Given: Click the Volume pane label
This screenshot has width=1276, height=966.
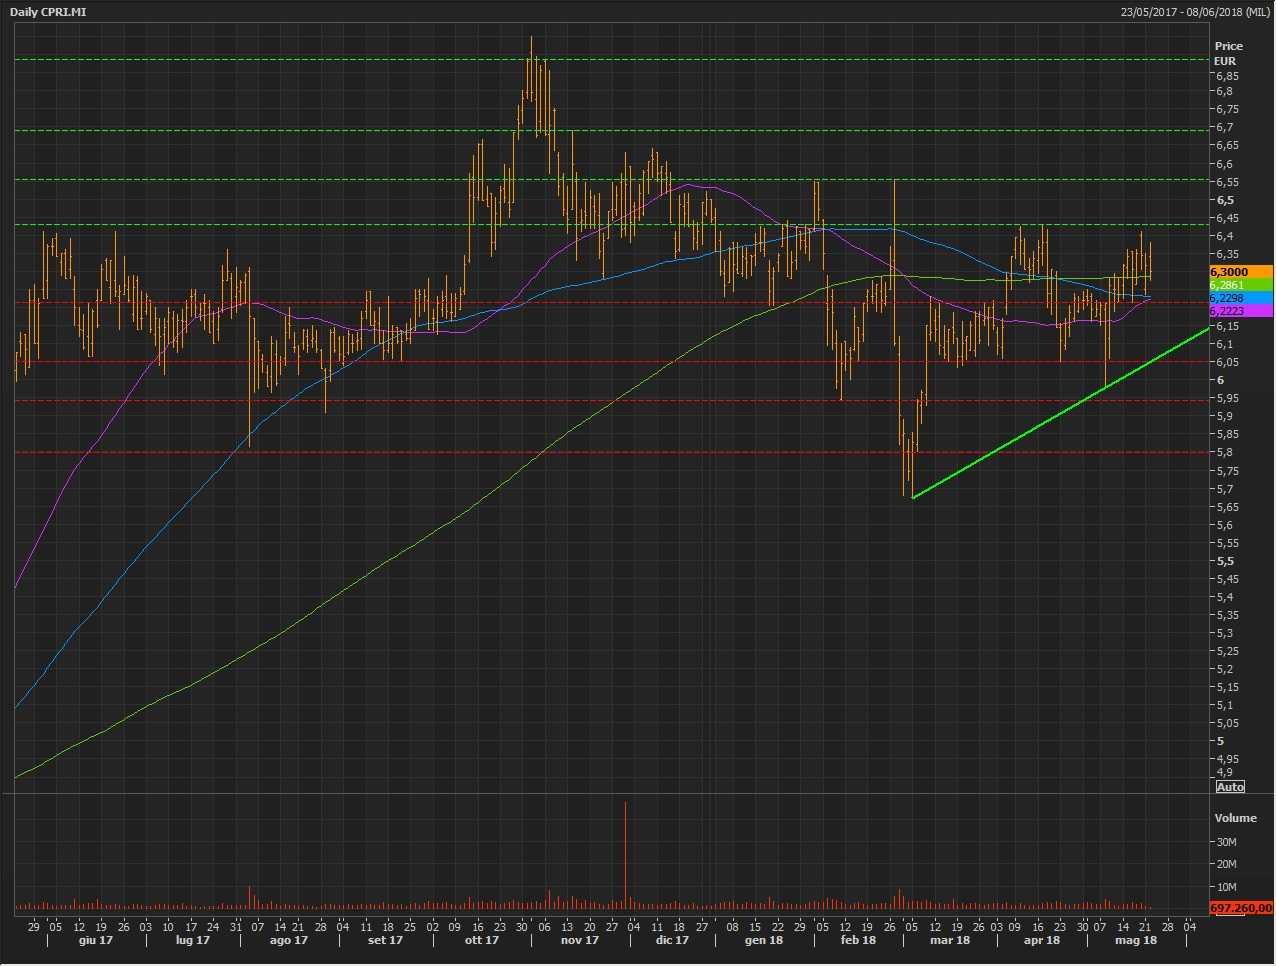Looking at the screenshot, I should (1235, 818).
